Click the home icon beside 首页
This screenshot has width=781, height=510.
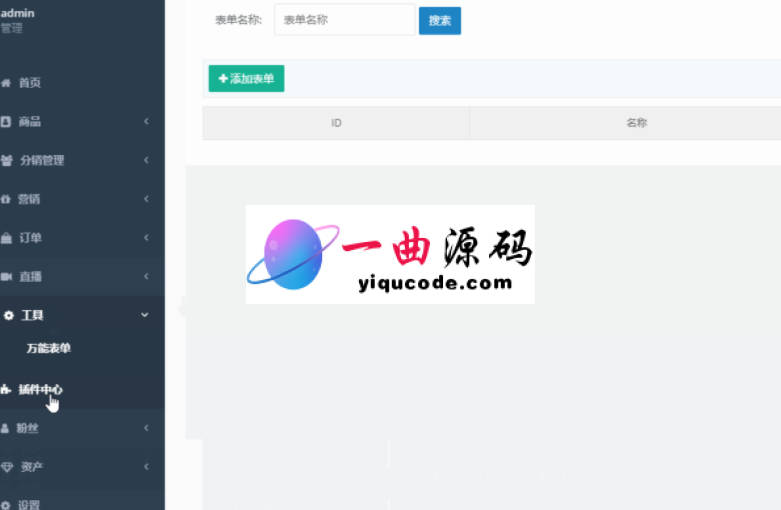pos(6,83)
